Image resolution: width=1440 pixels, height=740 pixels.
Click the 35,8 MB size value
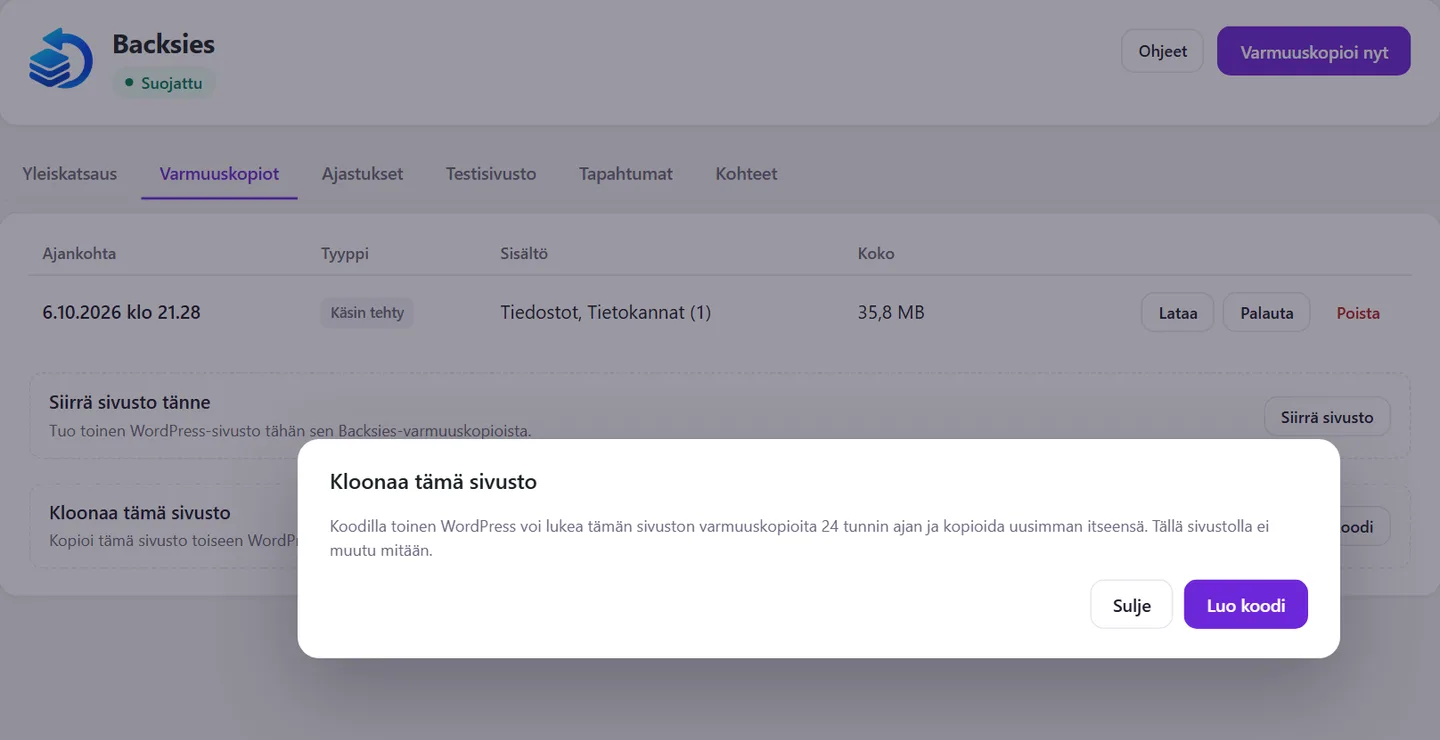[891, 312]
